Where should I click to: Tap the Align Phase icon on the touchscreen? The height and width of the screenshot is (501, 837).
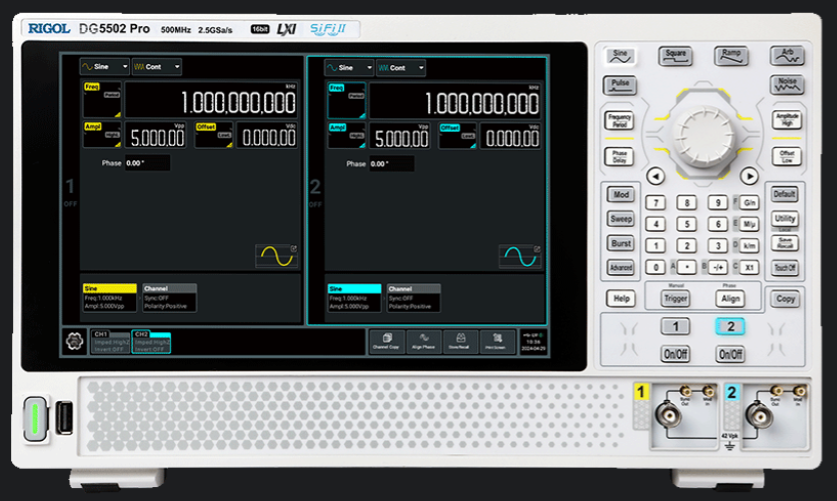(x=423, y=341)
